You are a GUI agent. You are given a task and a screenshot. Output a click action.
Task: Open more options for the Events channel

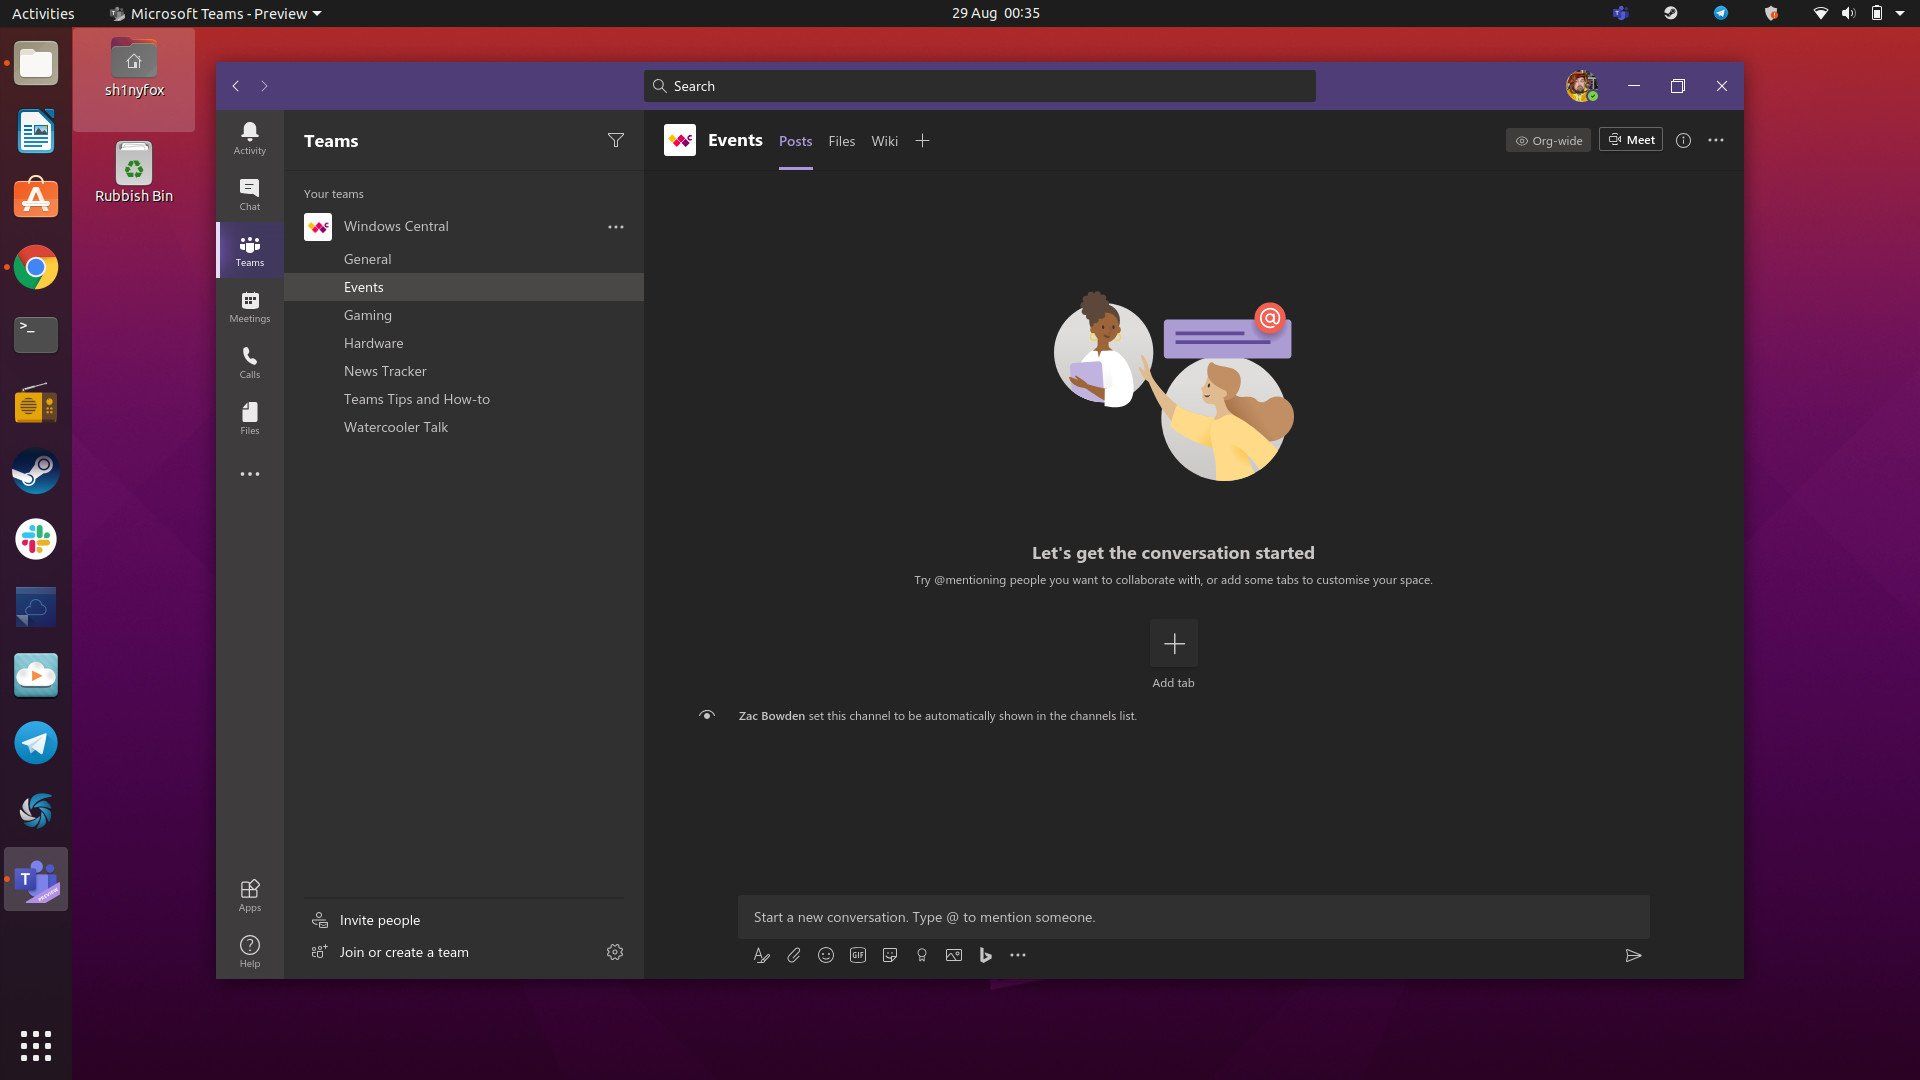point(1716,140)
